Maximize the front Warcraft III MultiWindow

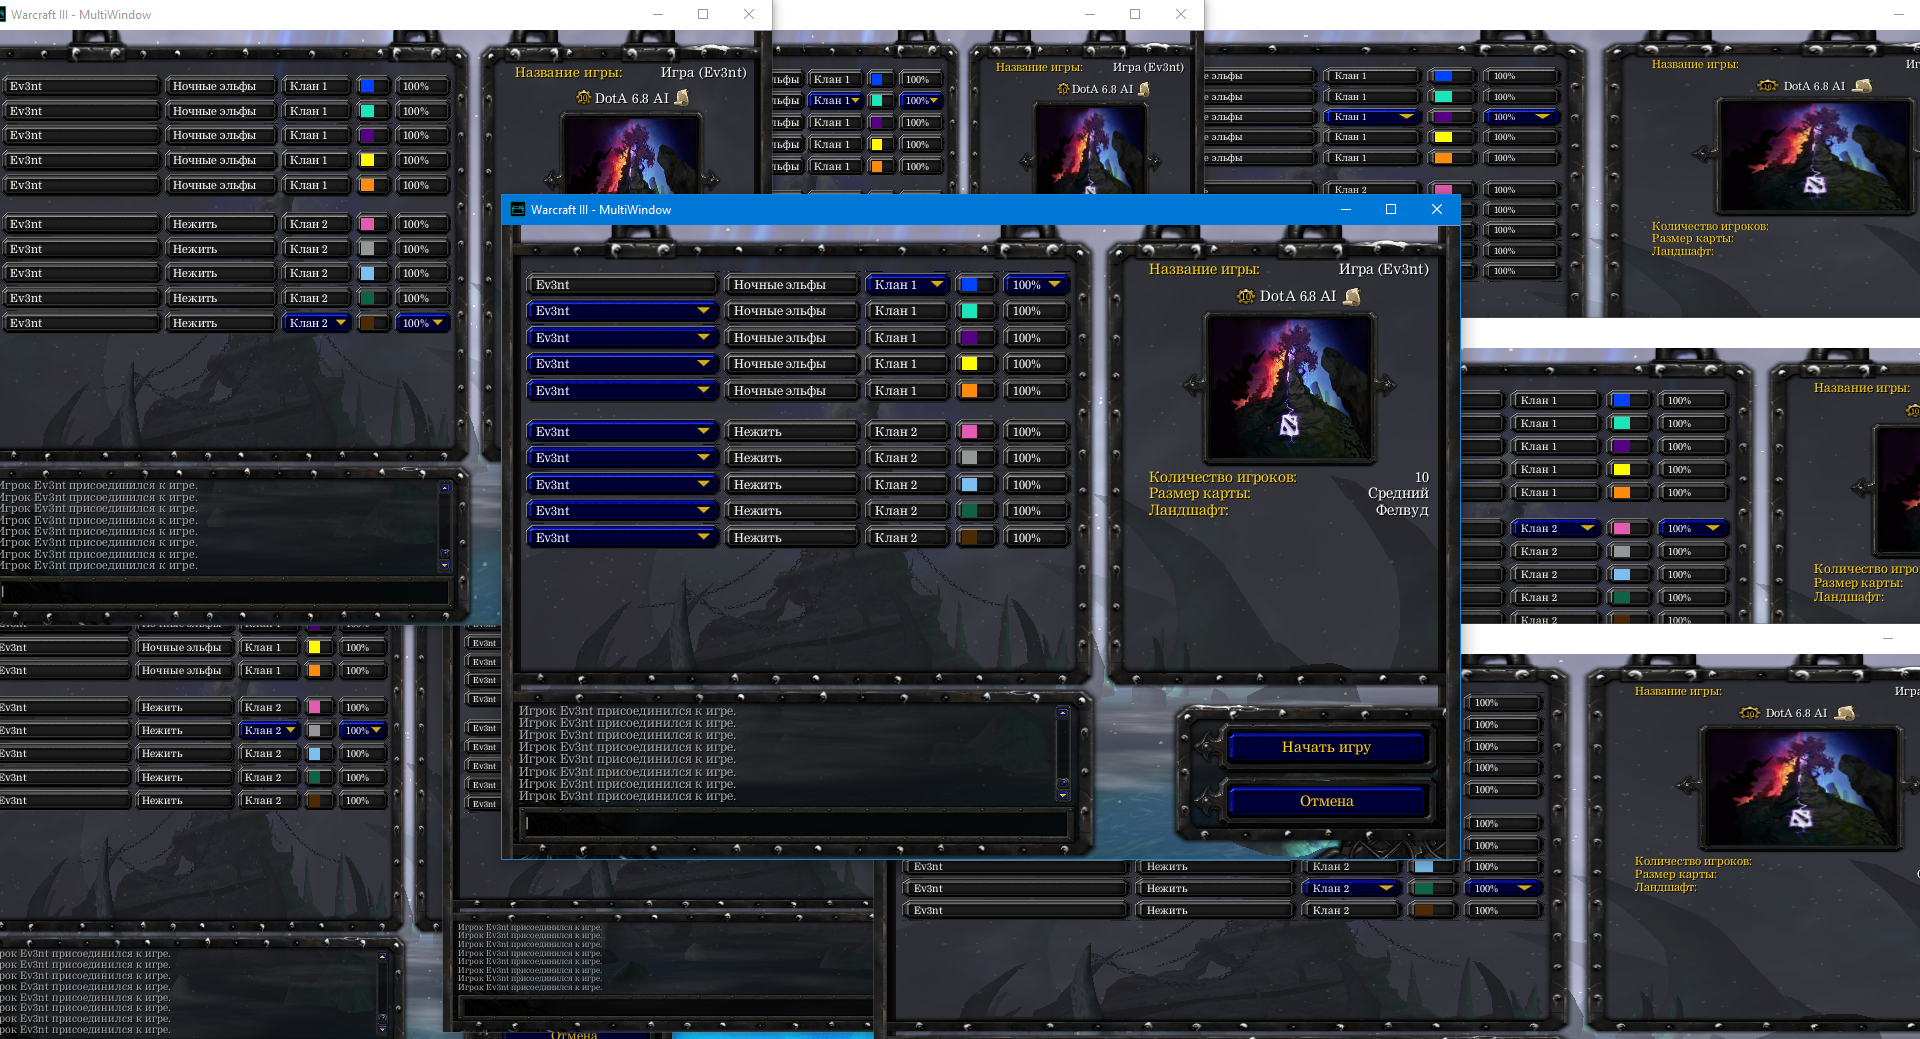pyautogui.click(x=1391, y=210)
